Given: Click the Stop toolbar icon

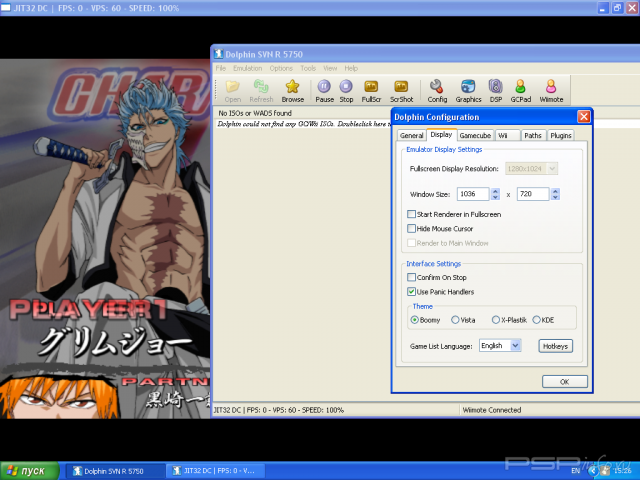Looking at the screenshot, I should (346, 87).
